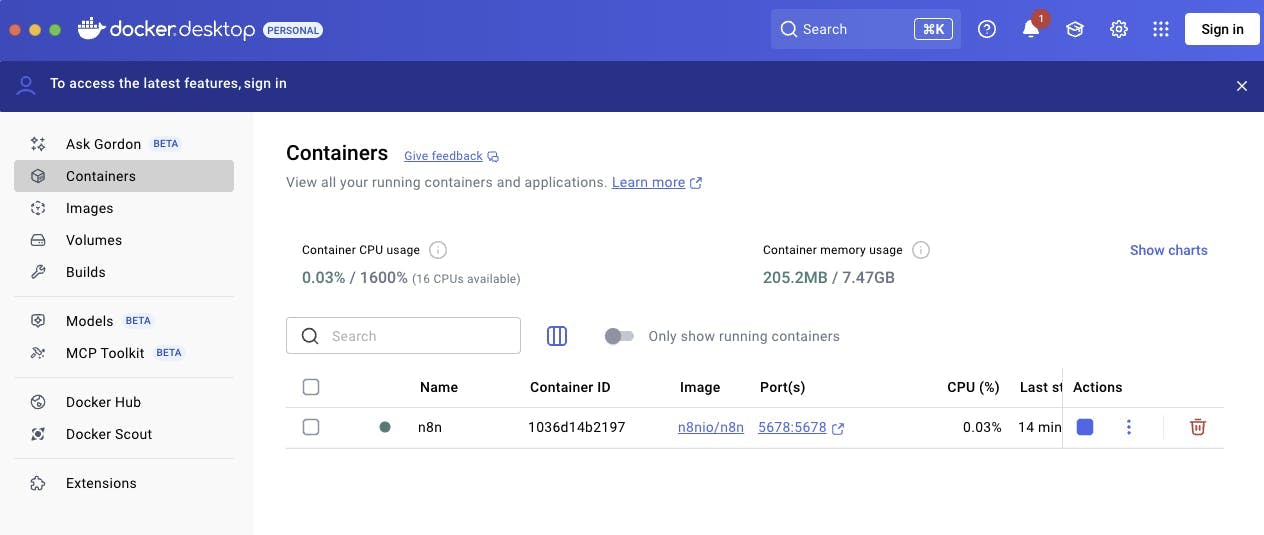
Task: Stop the n8n container
Action: (x=1085, y=427)
